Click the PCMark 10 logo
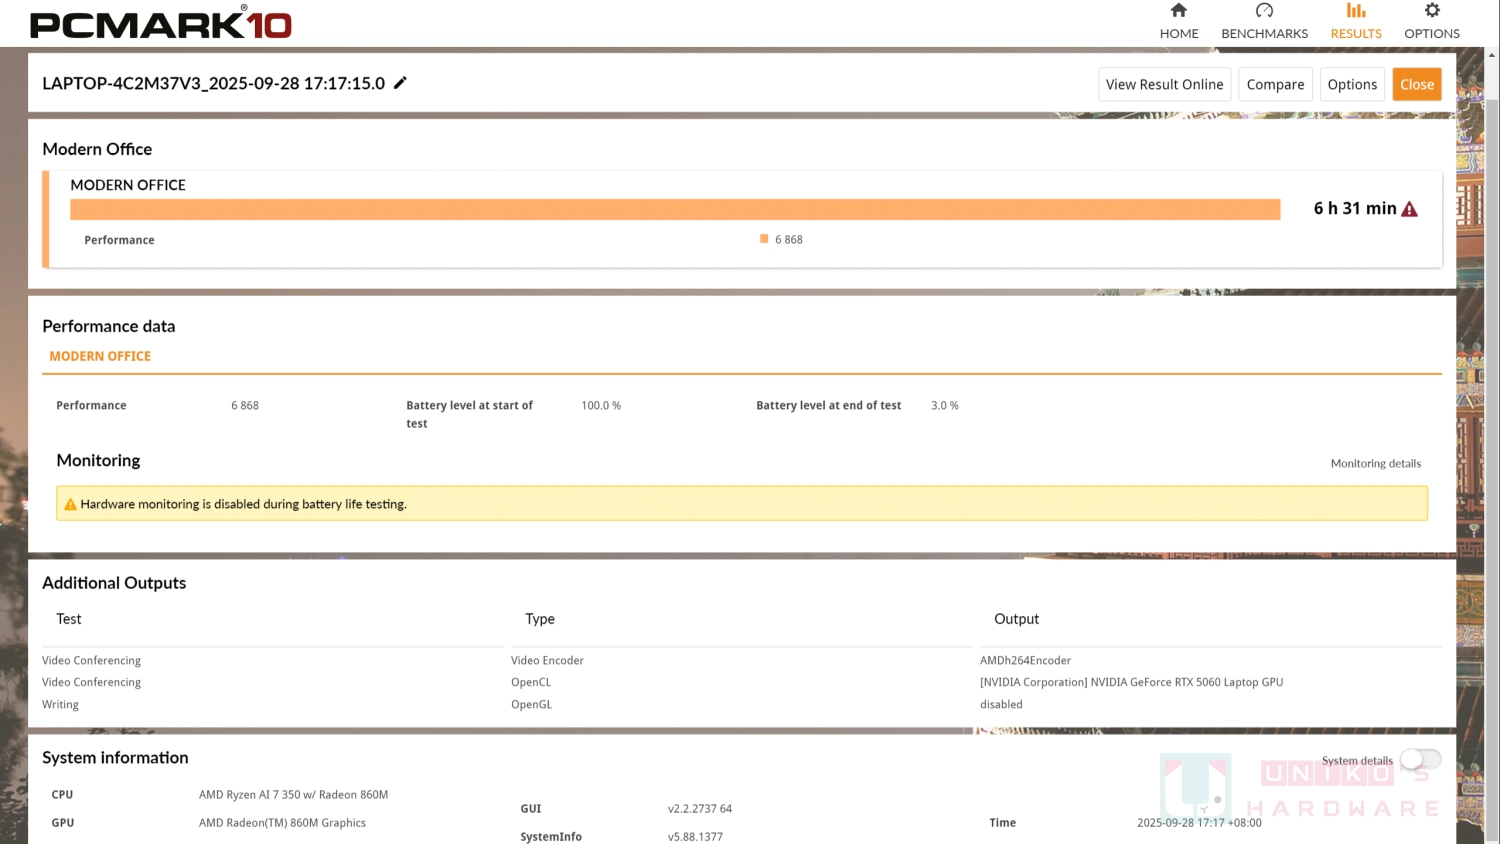1500x844 pixels. (x=161, y=23)
